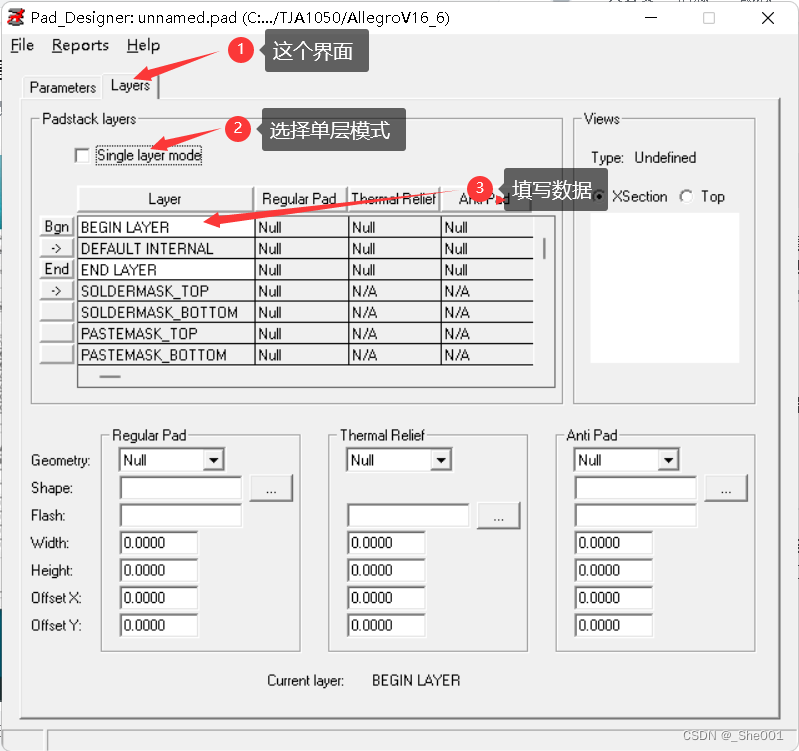This screenshot has height=751, width=799.
Task: Select the XSection view radio button
Action: (x=598, y=197)
